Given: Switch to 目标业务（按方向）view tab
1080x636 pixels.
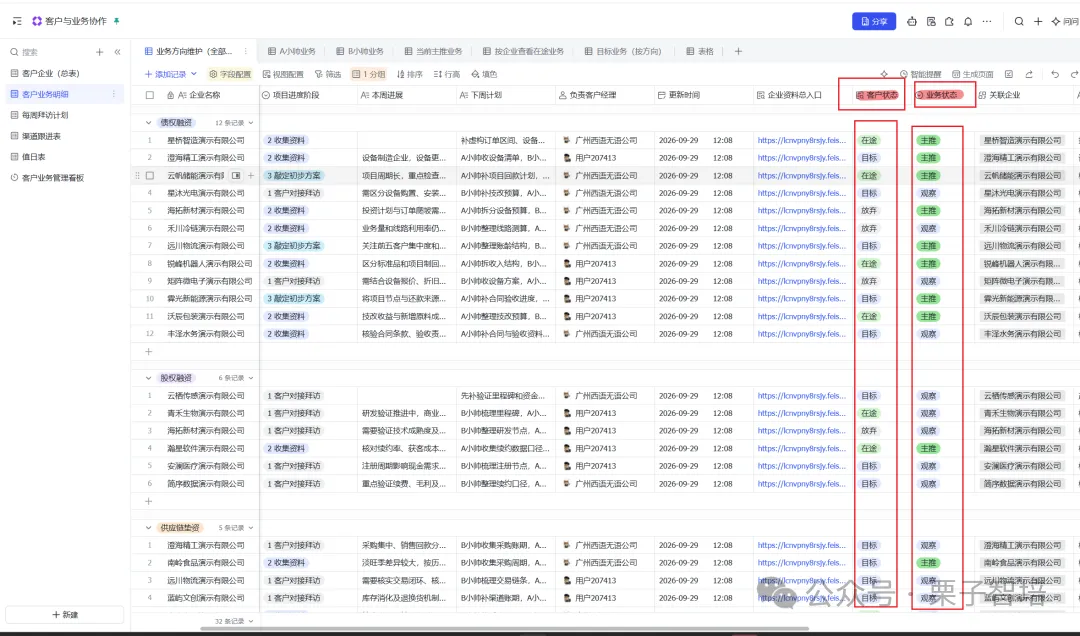Looking at the screenshot, I should point(623,51).
